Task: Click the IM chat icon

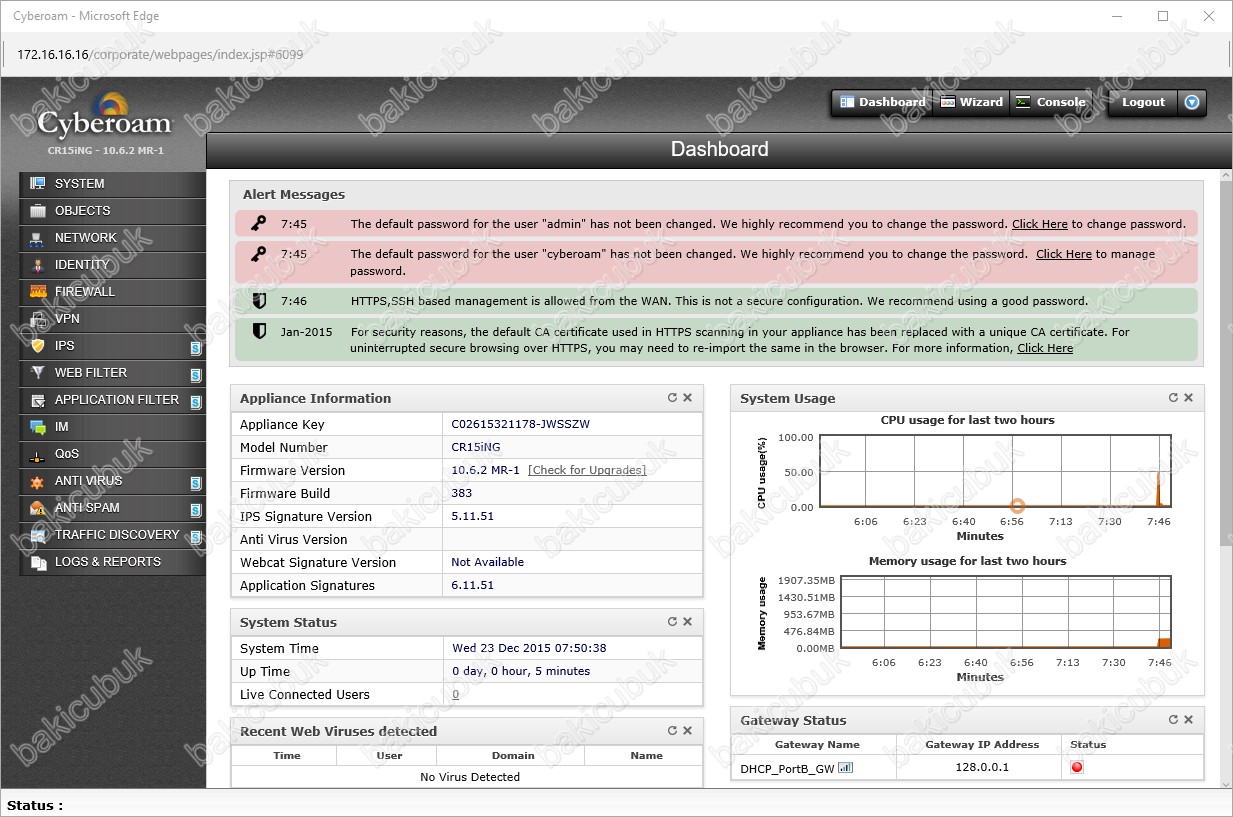Action: click(x=38, y=427)
